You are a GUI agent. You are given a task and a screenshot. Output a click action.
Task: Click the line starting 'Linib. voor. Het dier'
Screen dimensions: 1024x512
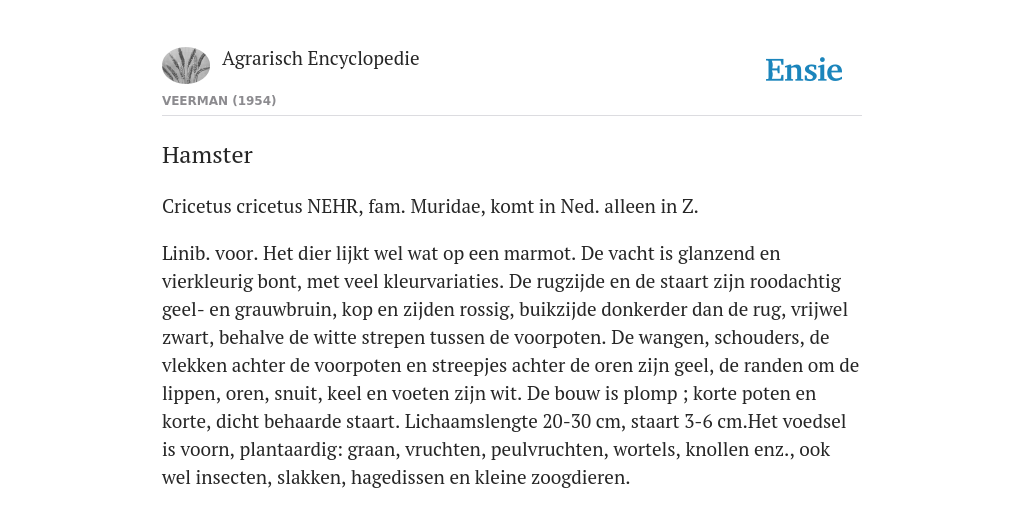click(471, 253)
